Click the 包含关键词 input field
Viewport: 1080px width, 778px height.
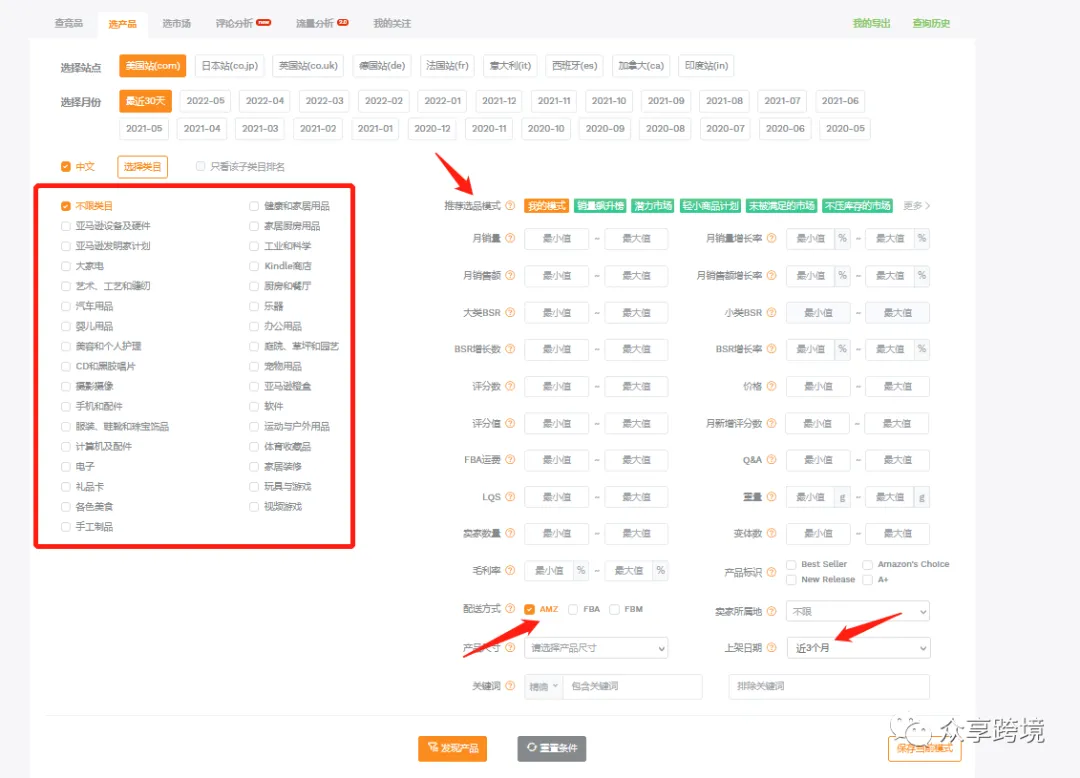coord(632,686)
